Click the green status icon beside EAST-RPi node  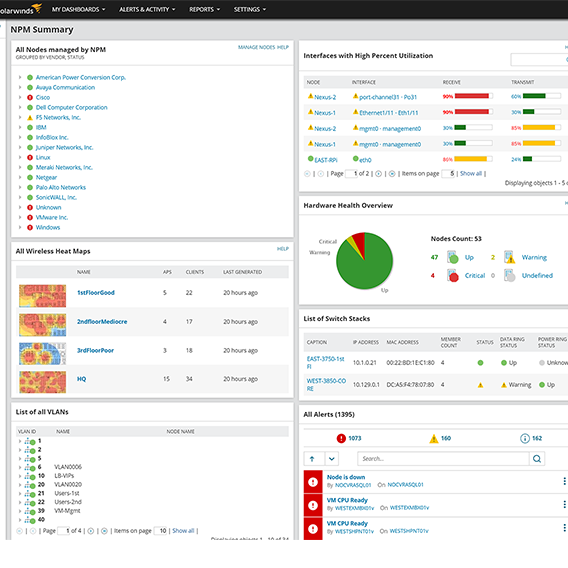tap(310, 159)
